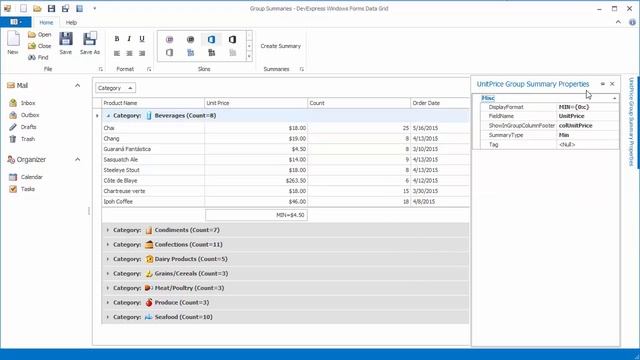Viewport: 640px width, 360px height.
Task: Select the Côte de Blaye row
Action: 285,180
